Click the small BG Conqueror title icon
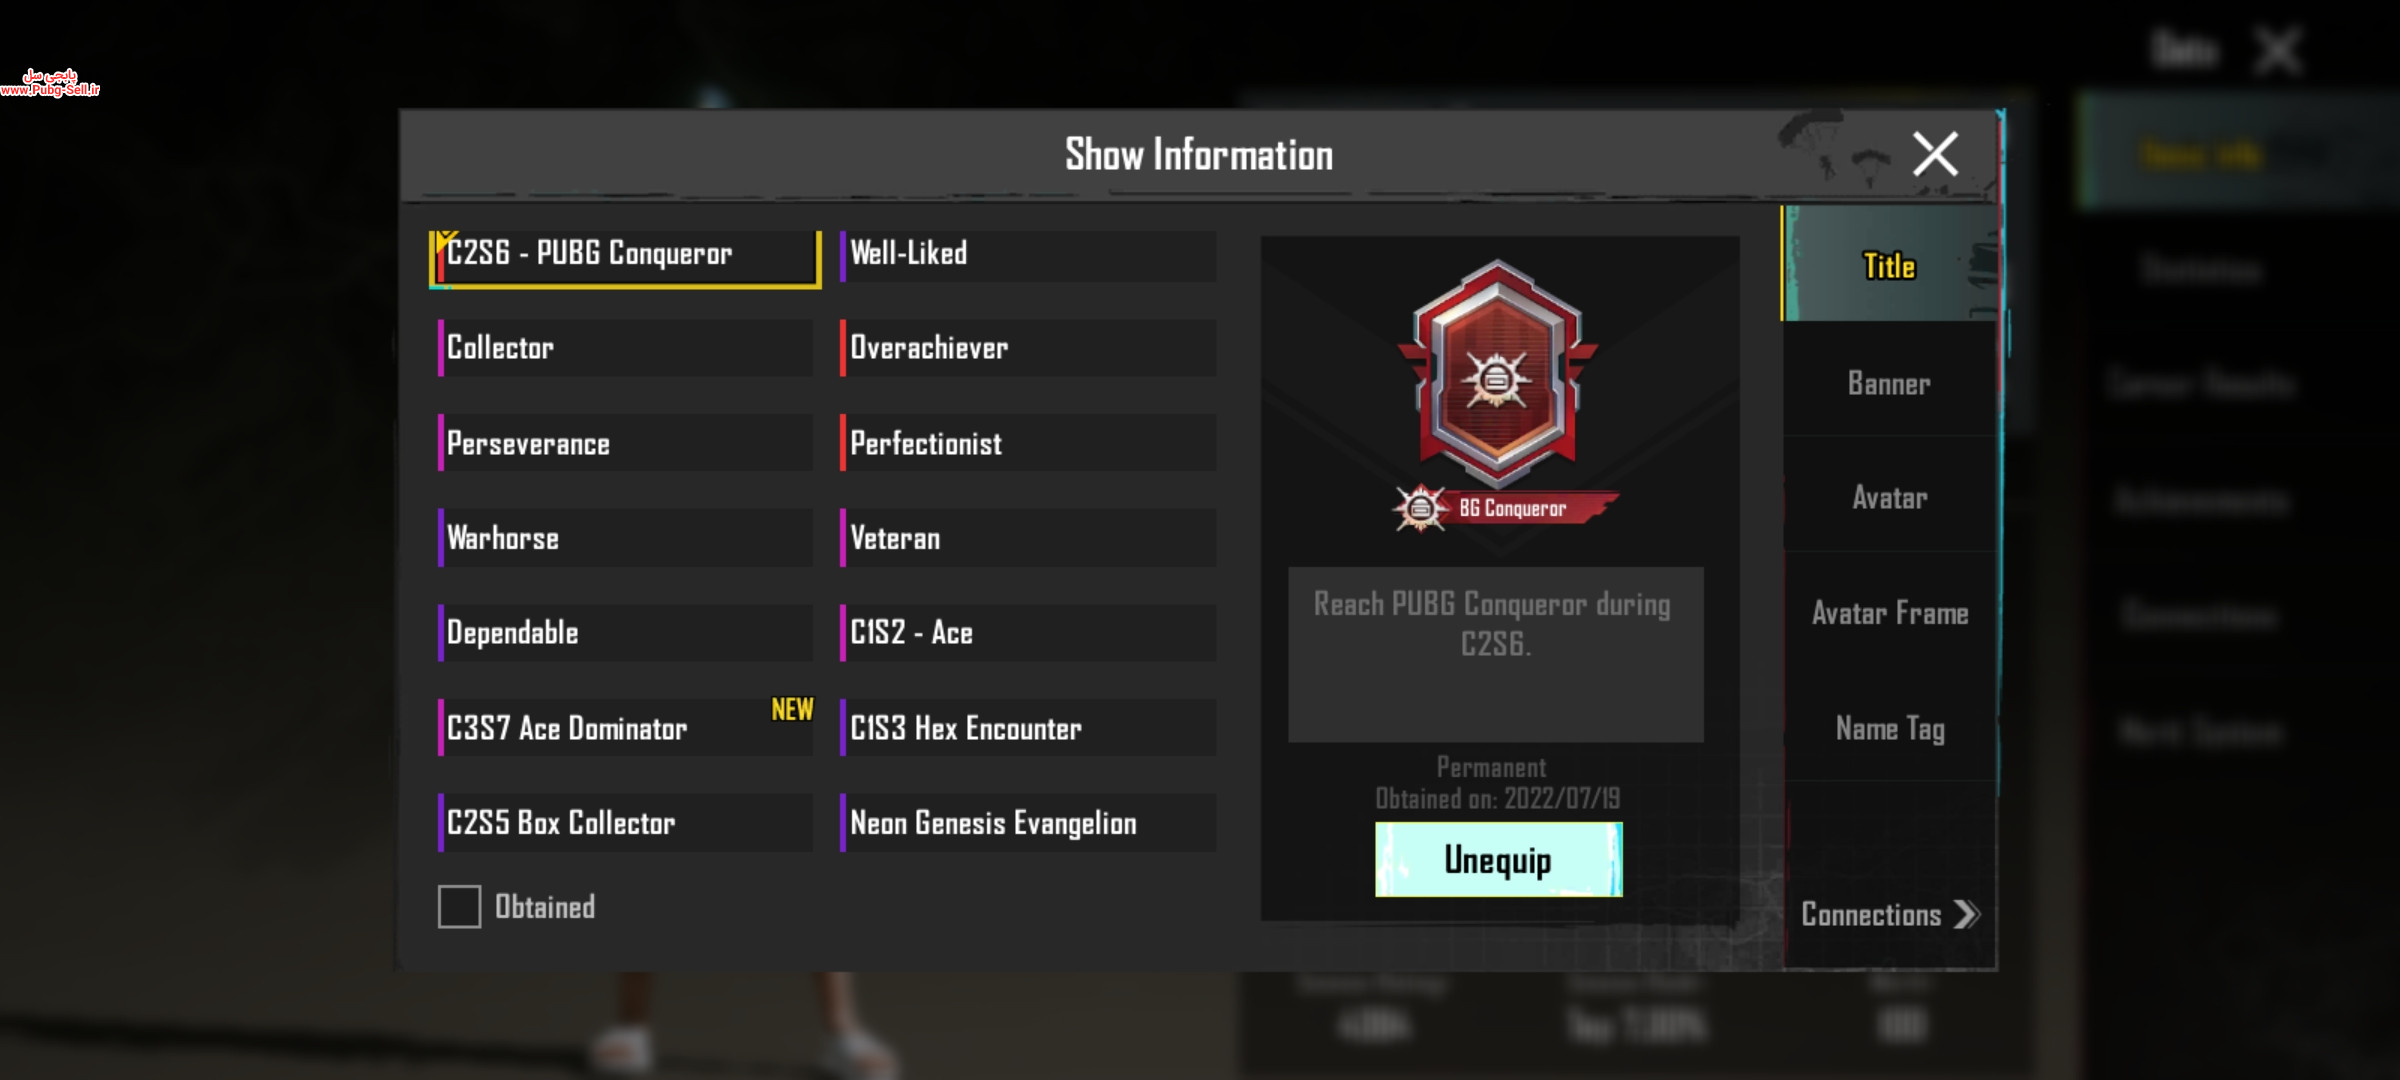This screenshot has width=2400, height=1080. 1420,508
